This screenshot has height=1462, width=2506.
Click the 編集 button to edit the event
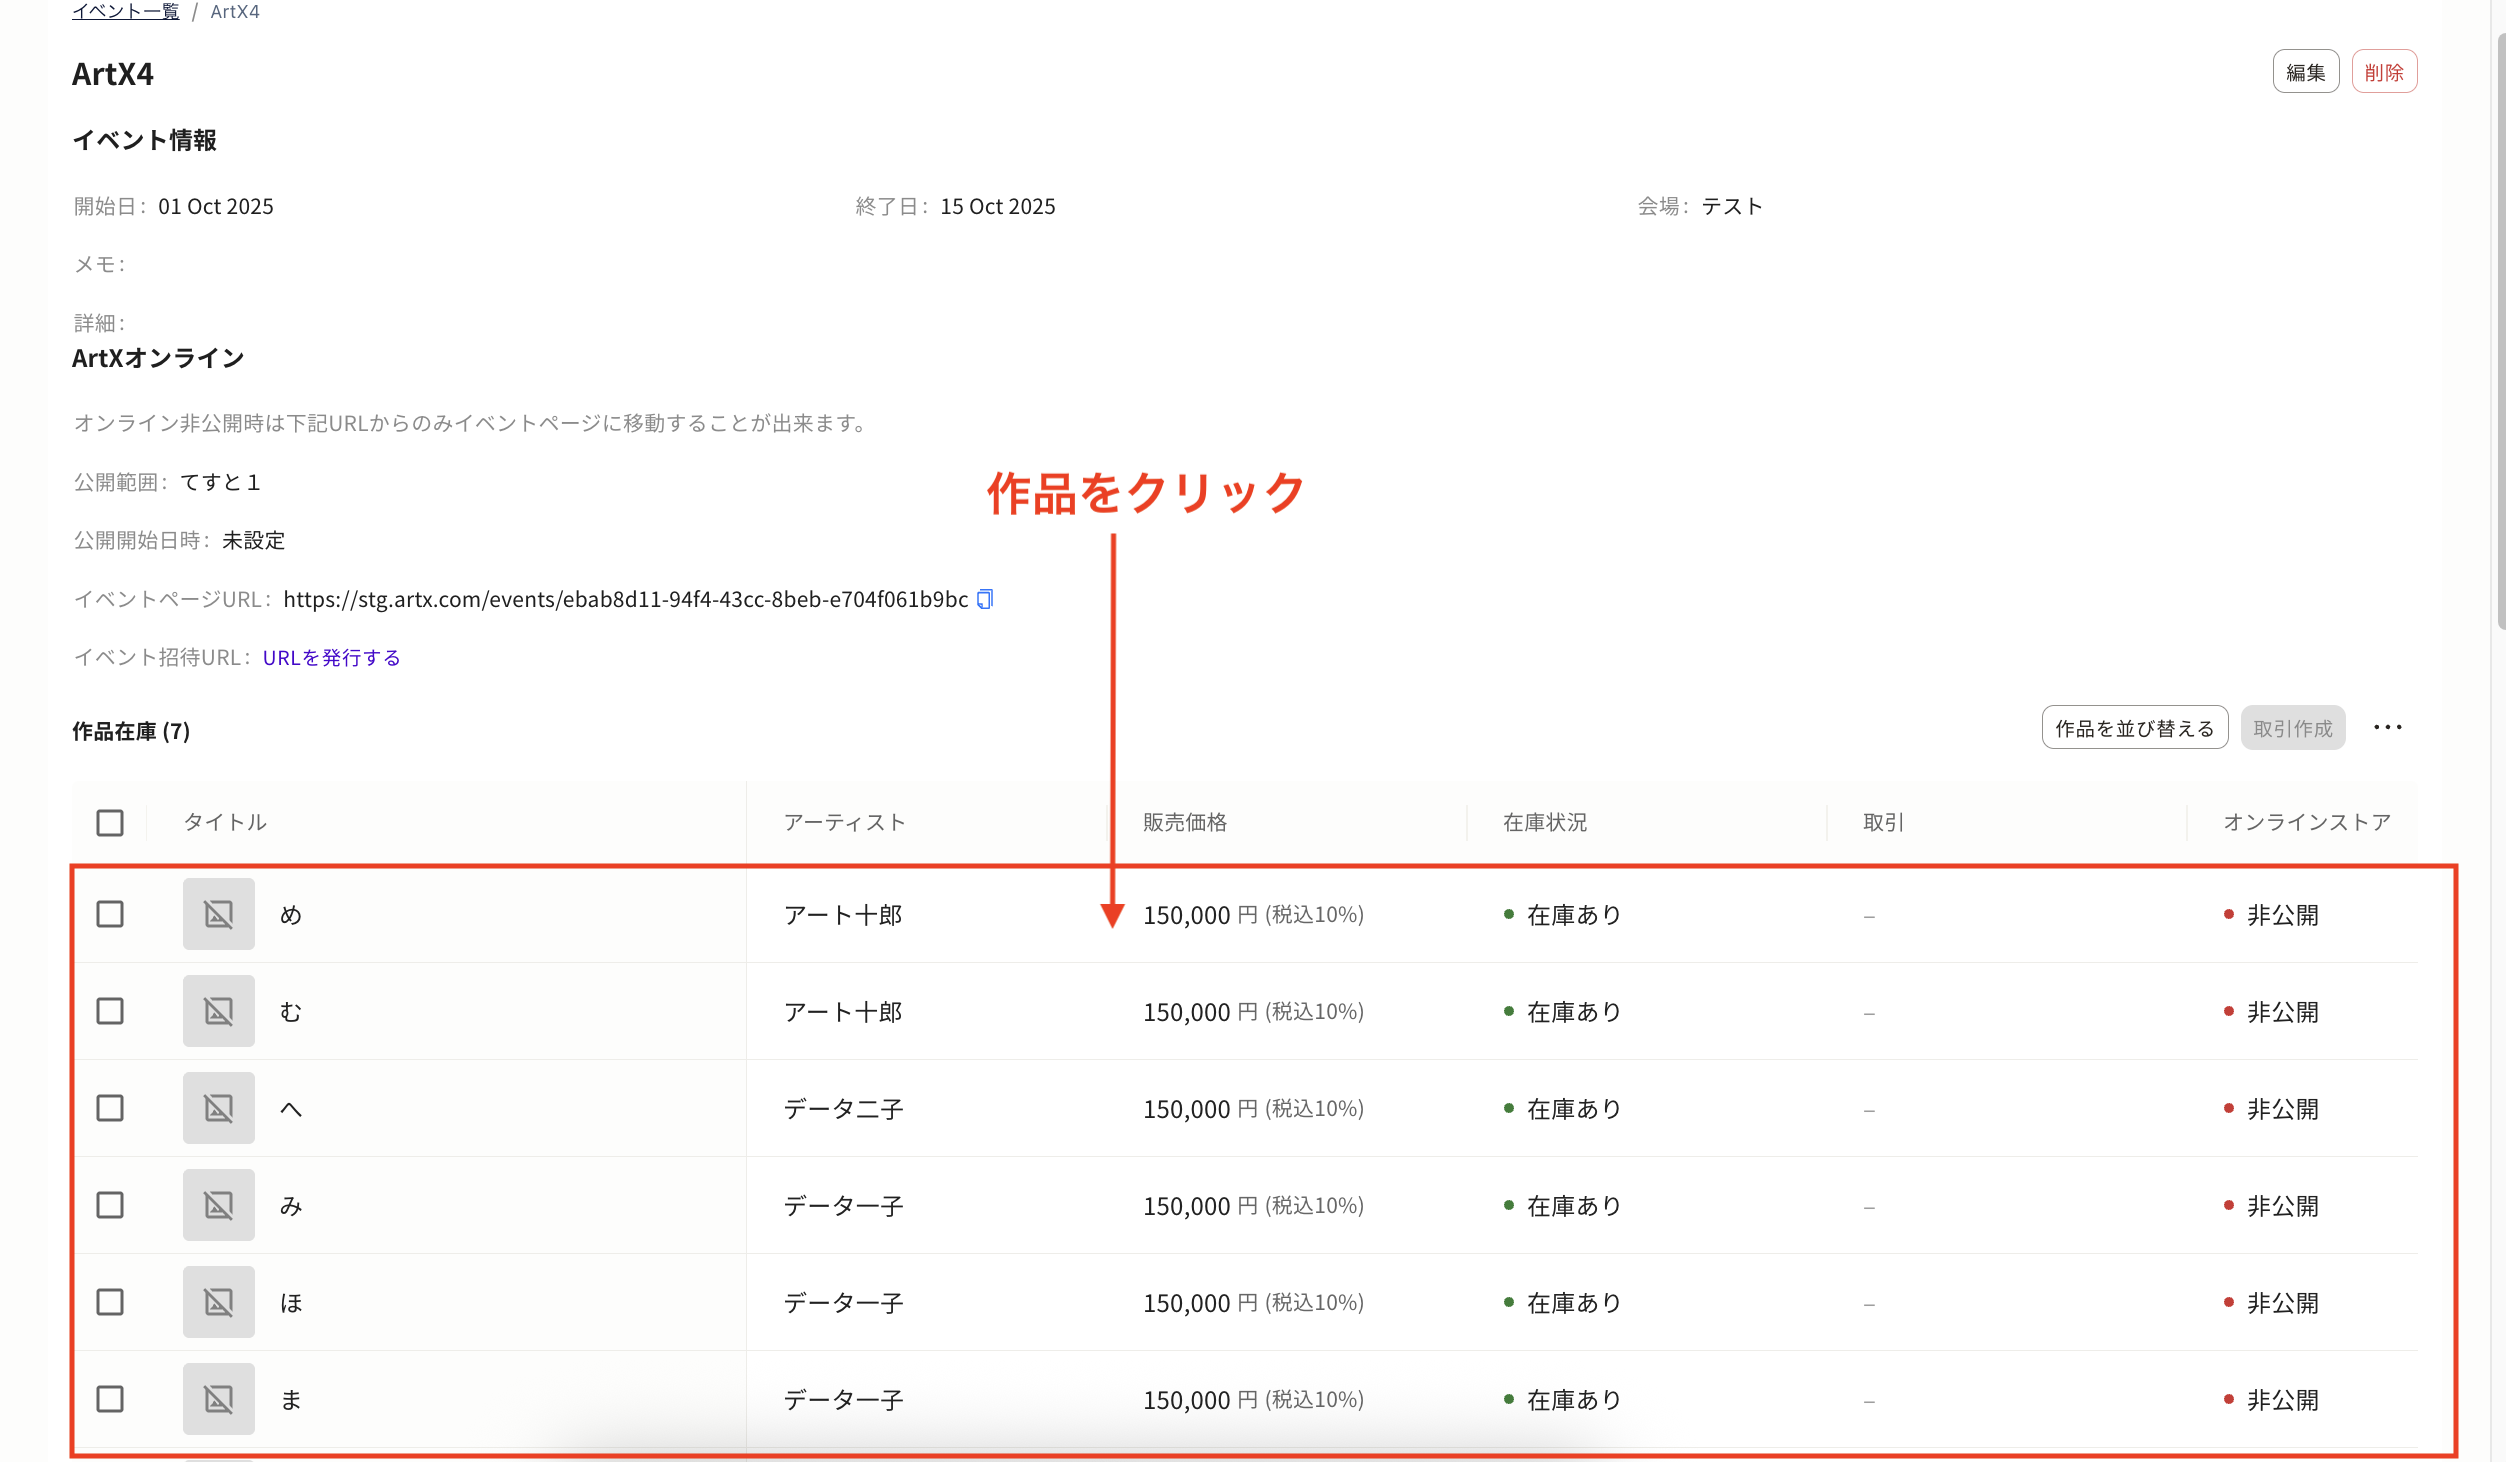click(x=2305, y=71)
